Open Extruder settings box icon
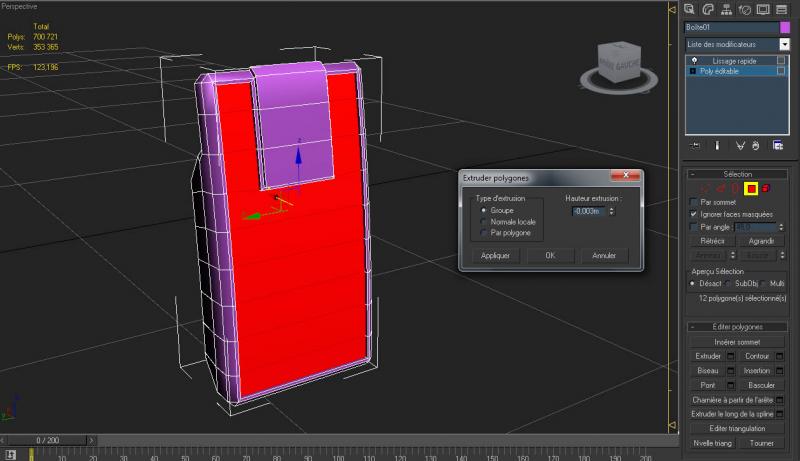This screenshot has height=461, width=800. point(730,355)
